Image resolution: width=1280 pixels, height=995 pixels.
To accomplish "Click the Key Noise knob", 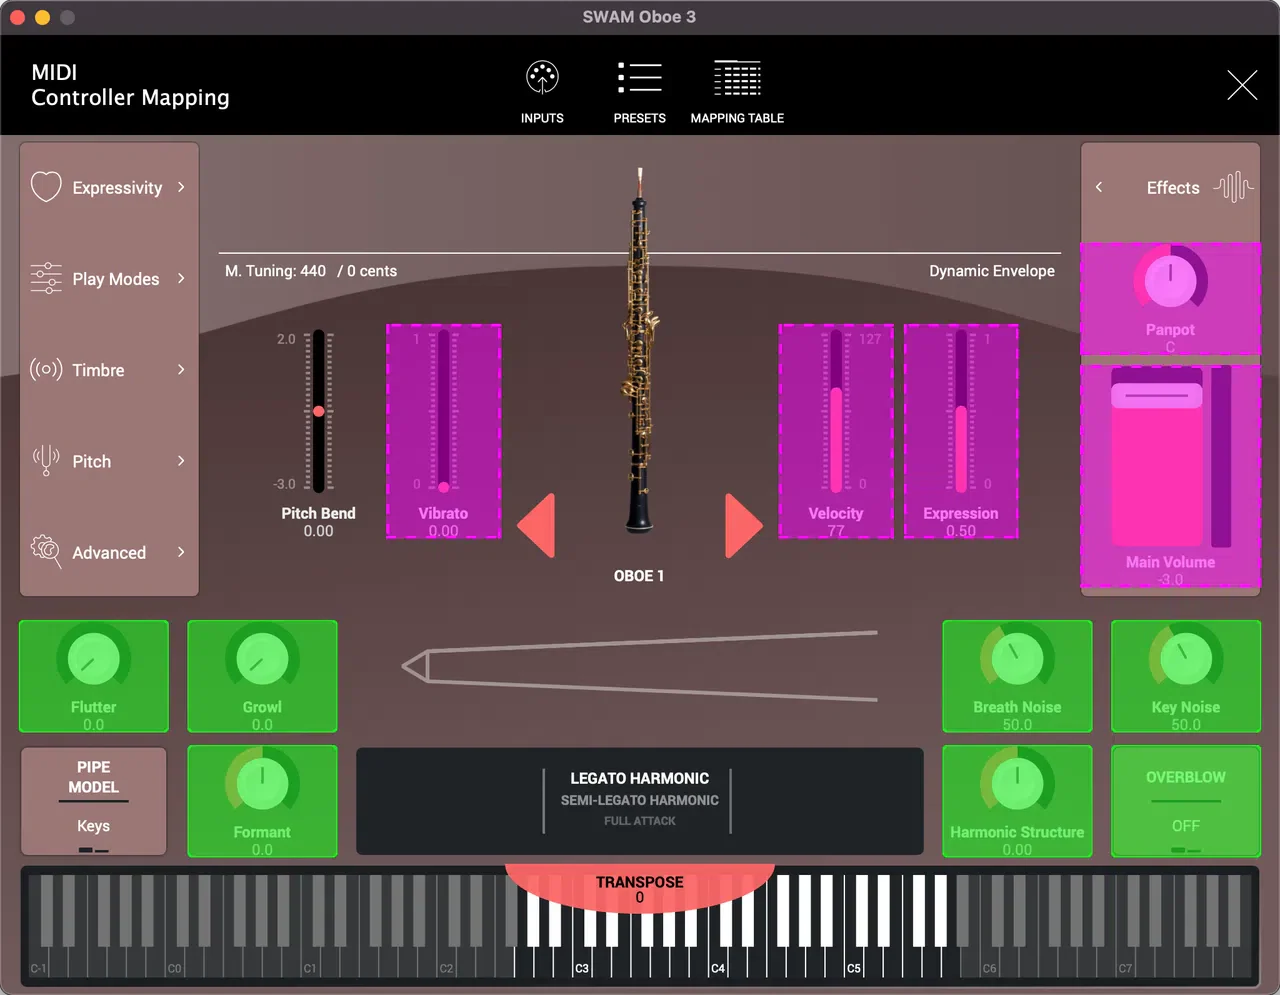I will (1186, 659).
